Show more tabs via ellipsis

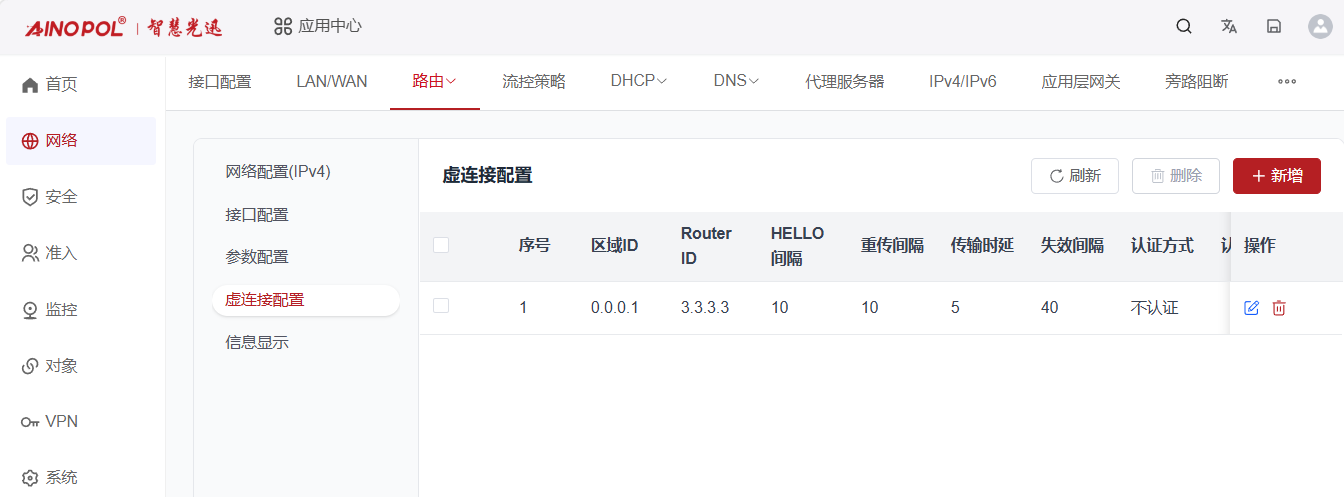(1287, 82)
